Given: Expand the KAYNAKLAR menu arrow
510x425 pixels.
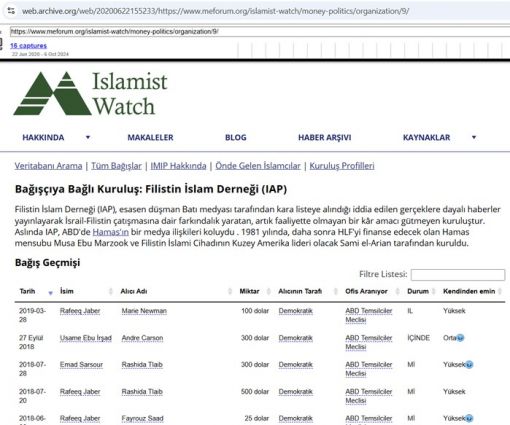Looking at the screenshot, I should pos(474,137).
